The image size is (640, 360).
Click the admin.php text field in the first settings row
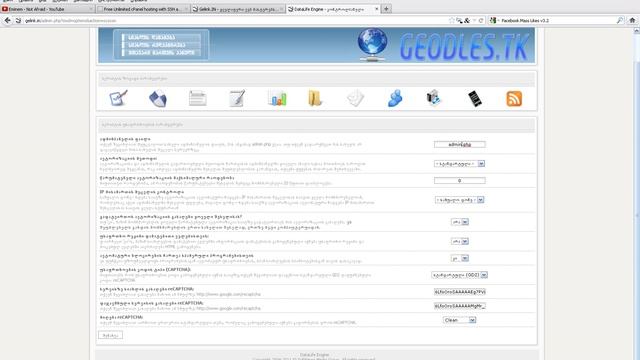point(460,144)
